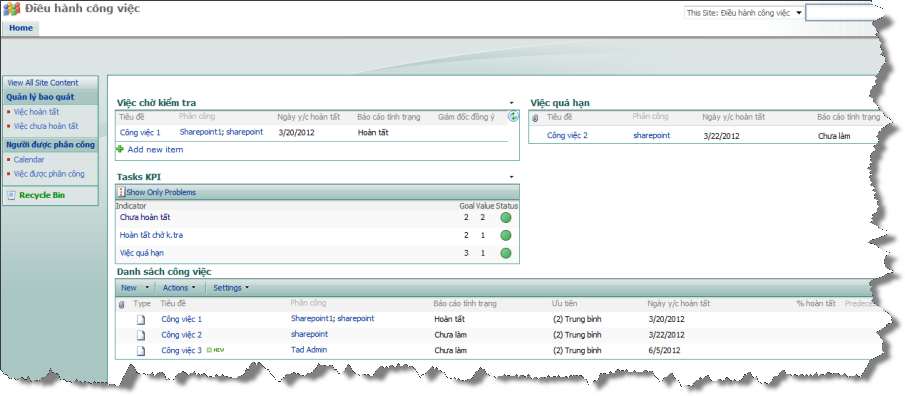The width and height of the screenshot is (905, 396).
Task: Click the site logo icon beside the title
Action: [12, 10]
